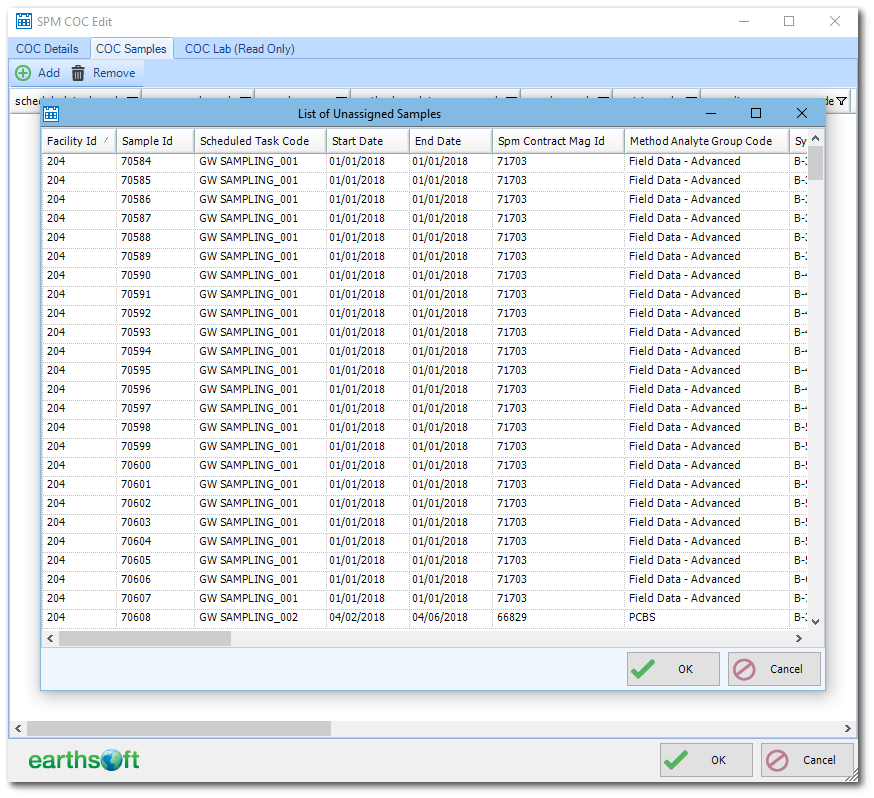Add a new sample with the green plus icon

[x=21, y=72]
